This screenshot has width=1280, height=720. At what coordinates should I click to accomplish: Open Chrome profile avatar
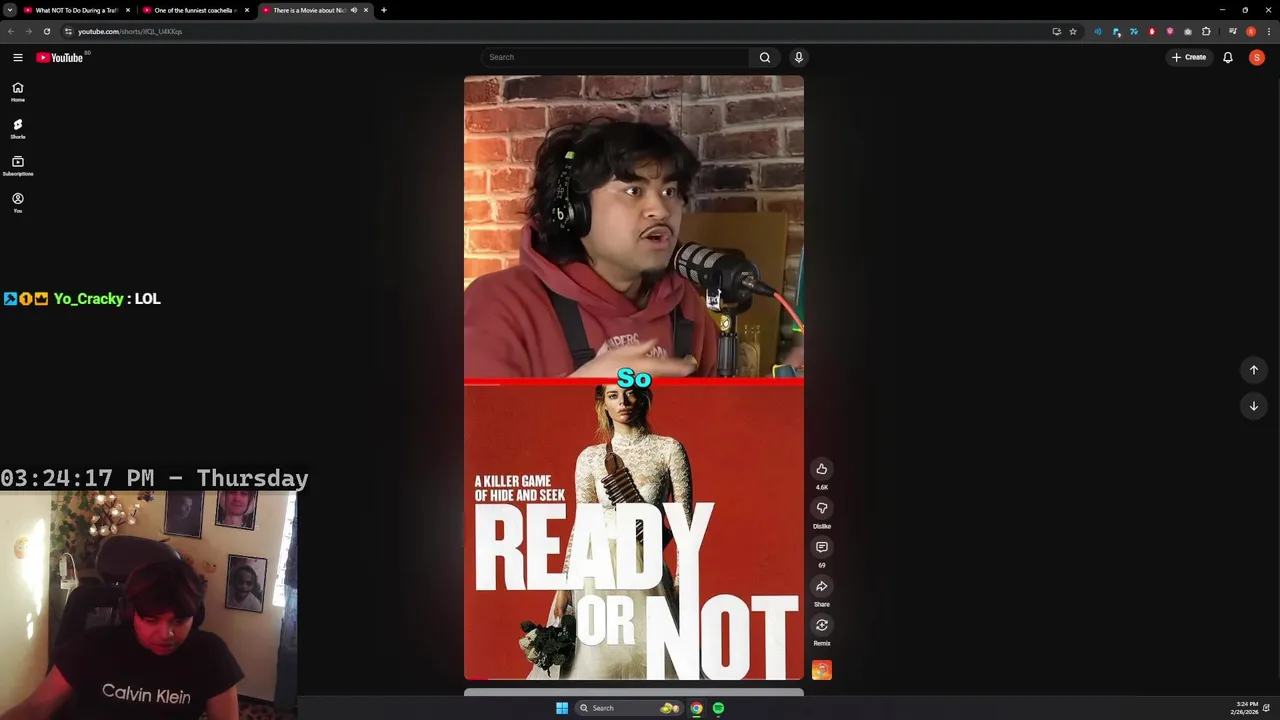(1251, 31)
